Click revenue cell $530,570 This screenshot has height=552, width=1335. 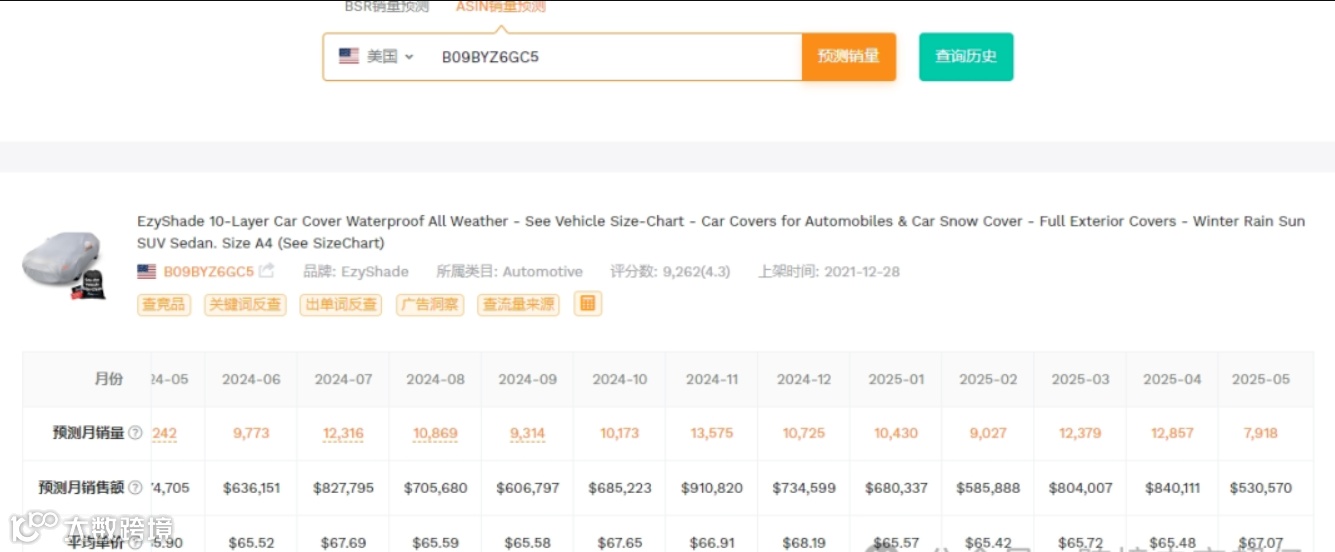tap(1261, 488)
